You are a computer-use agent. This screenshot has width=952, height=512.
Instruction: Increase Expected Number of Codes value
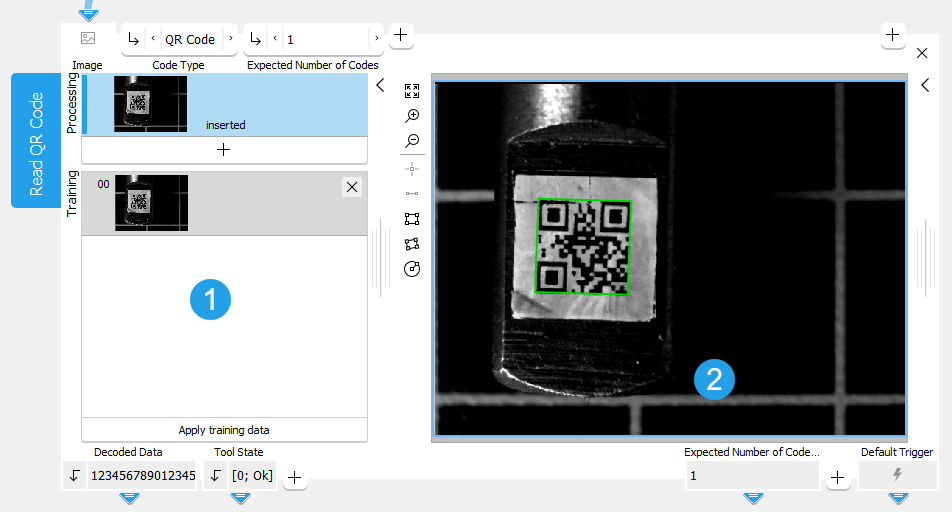click(376, 39)
